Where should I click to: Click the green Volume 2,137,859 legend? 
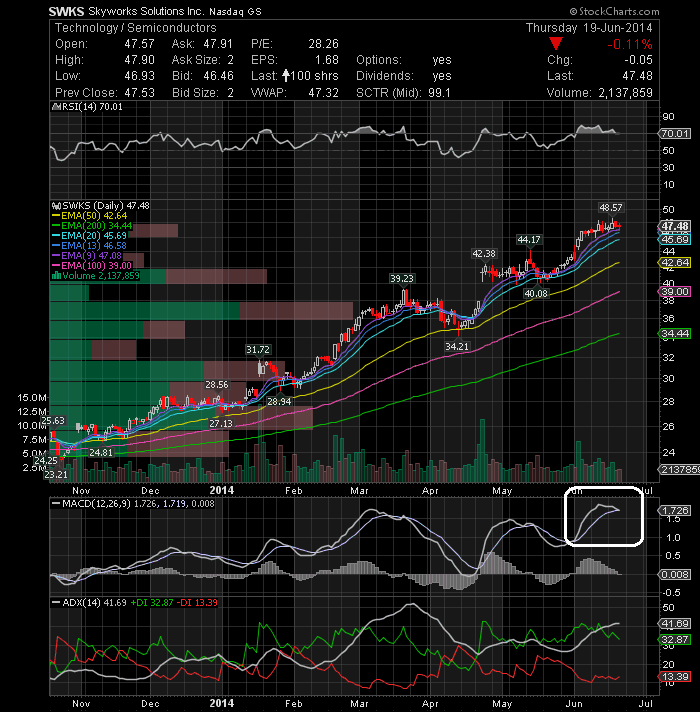coord(96,276)
